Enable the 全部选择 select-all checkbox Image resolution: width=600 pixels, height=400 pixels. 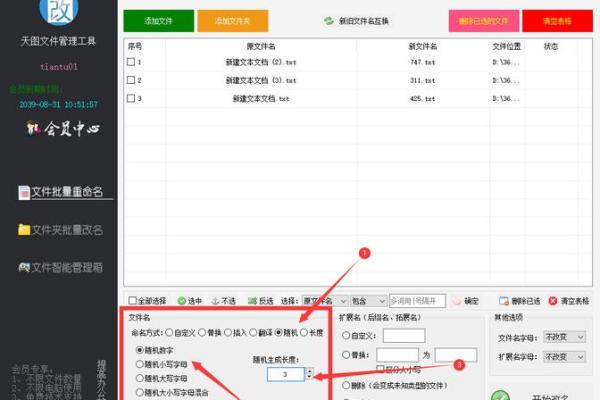pyautogui.click(x=132, y=300)
